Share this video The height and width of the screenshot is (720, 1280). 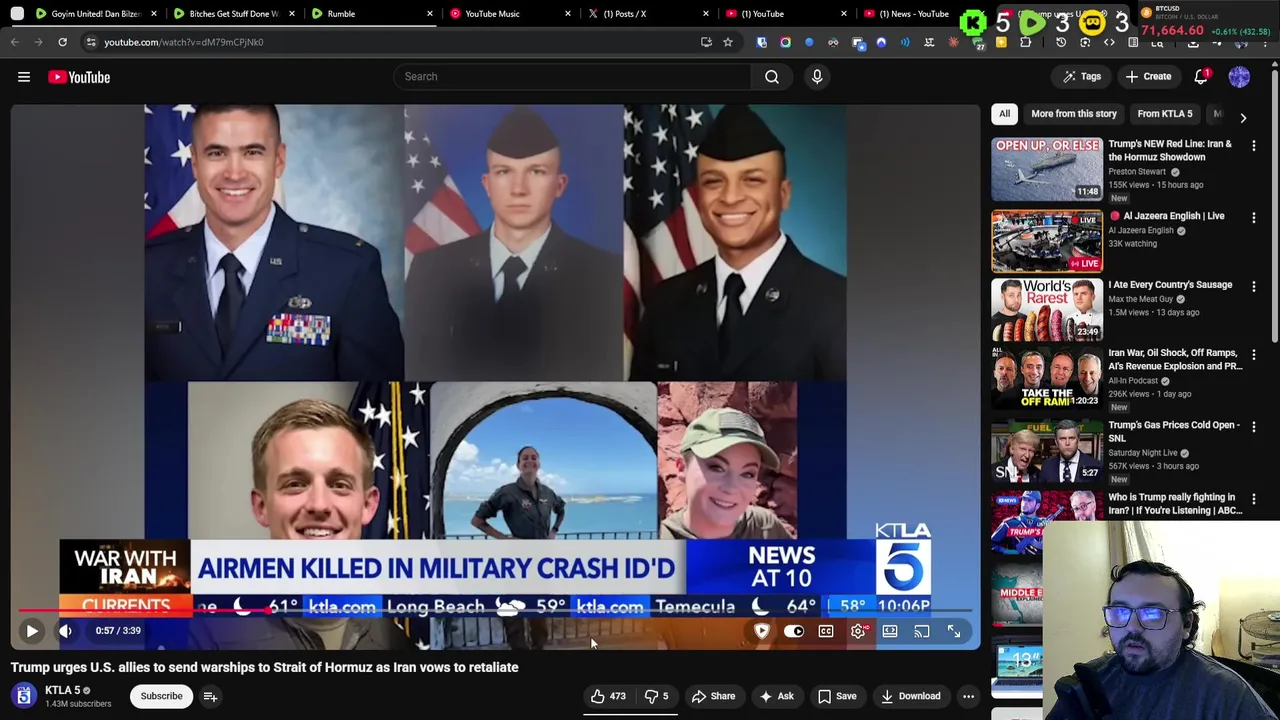tap(713, 696)
